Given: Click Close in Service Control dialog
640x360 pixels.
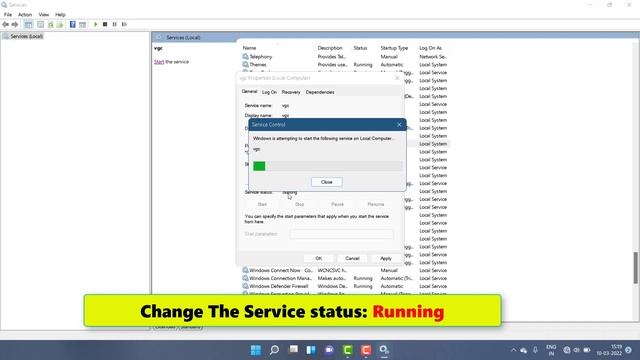Looking at the screenshot, I should coord(327,182).
